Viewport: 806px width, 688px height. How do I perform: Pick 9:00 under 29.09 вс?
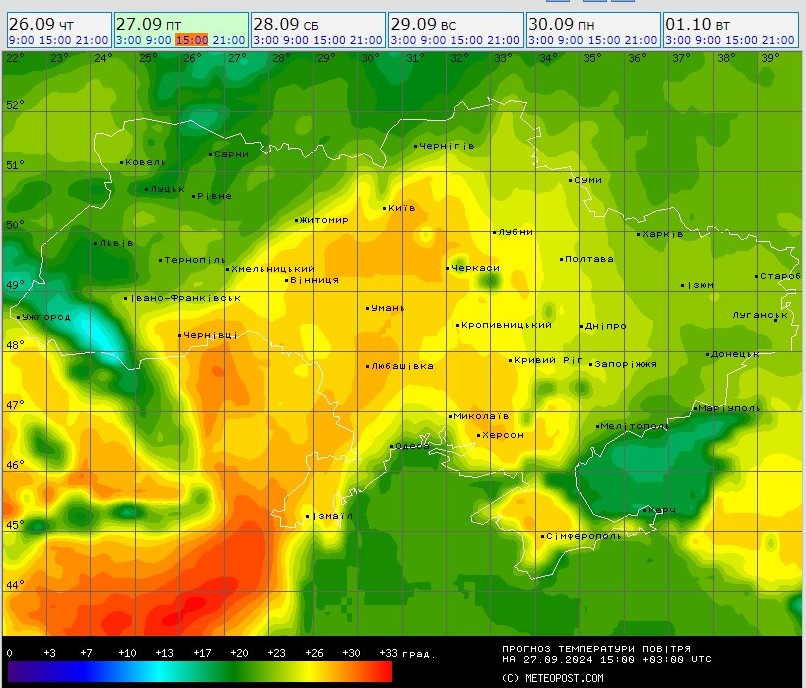pos(432,40)
